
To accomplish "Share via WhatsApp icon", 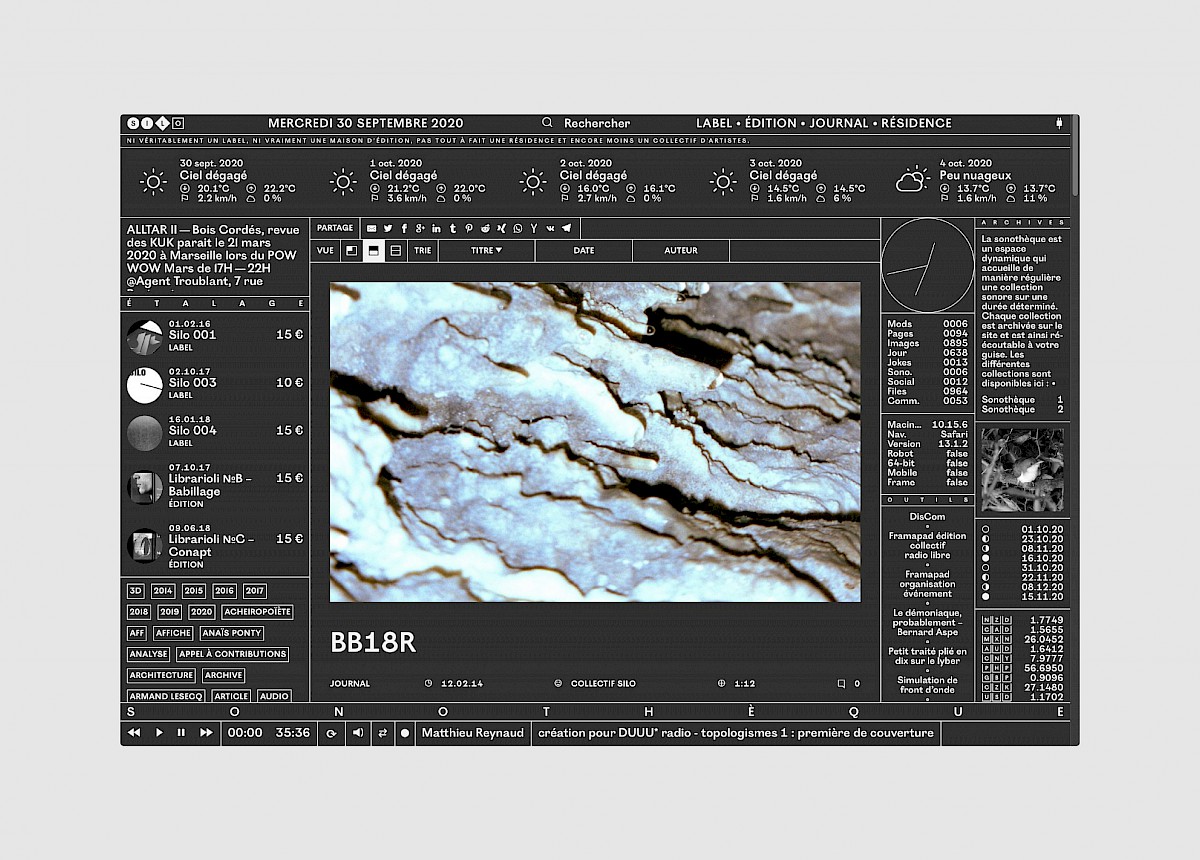I will coord(517,228).
